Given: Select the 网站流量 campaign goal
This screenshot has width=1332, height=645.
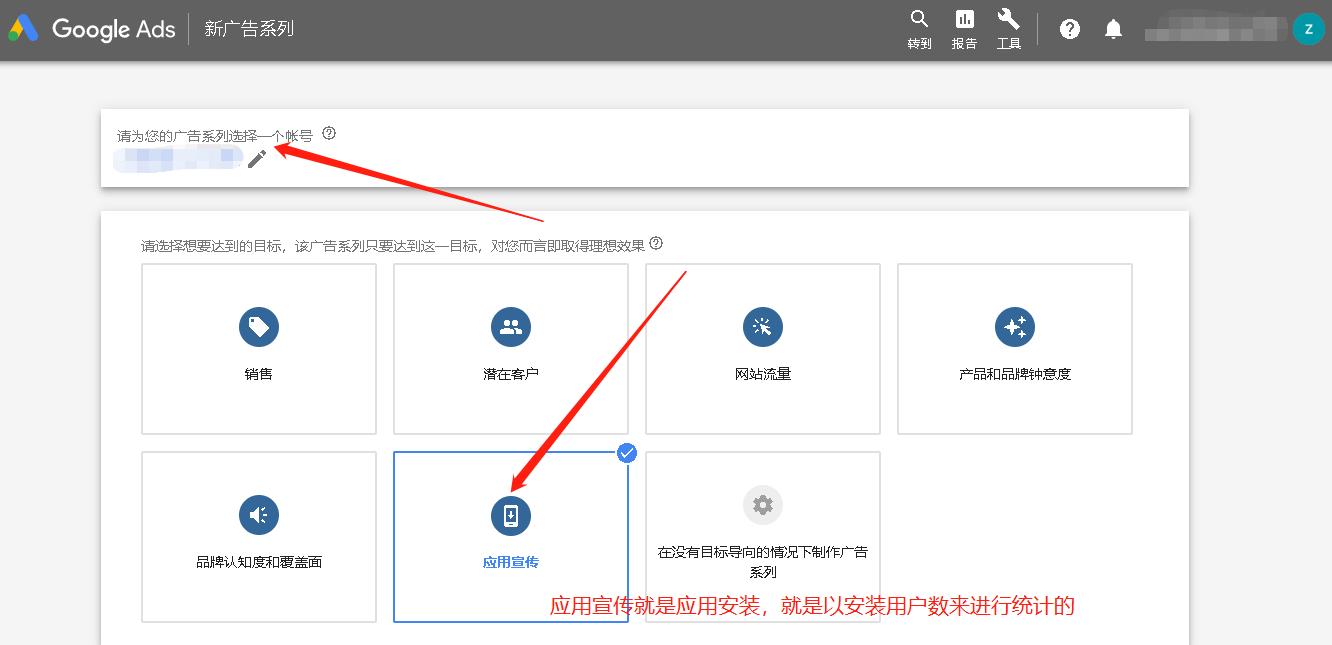Looking at the screenshot, I should click(762, 349).
